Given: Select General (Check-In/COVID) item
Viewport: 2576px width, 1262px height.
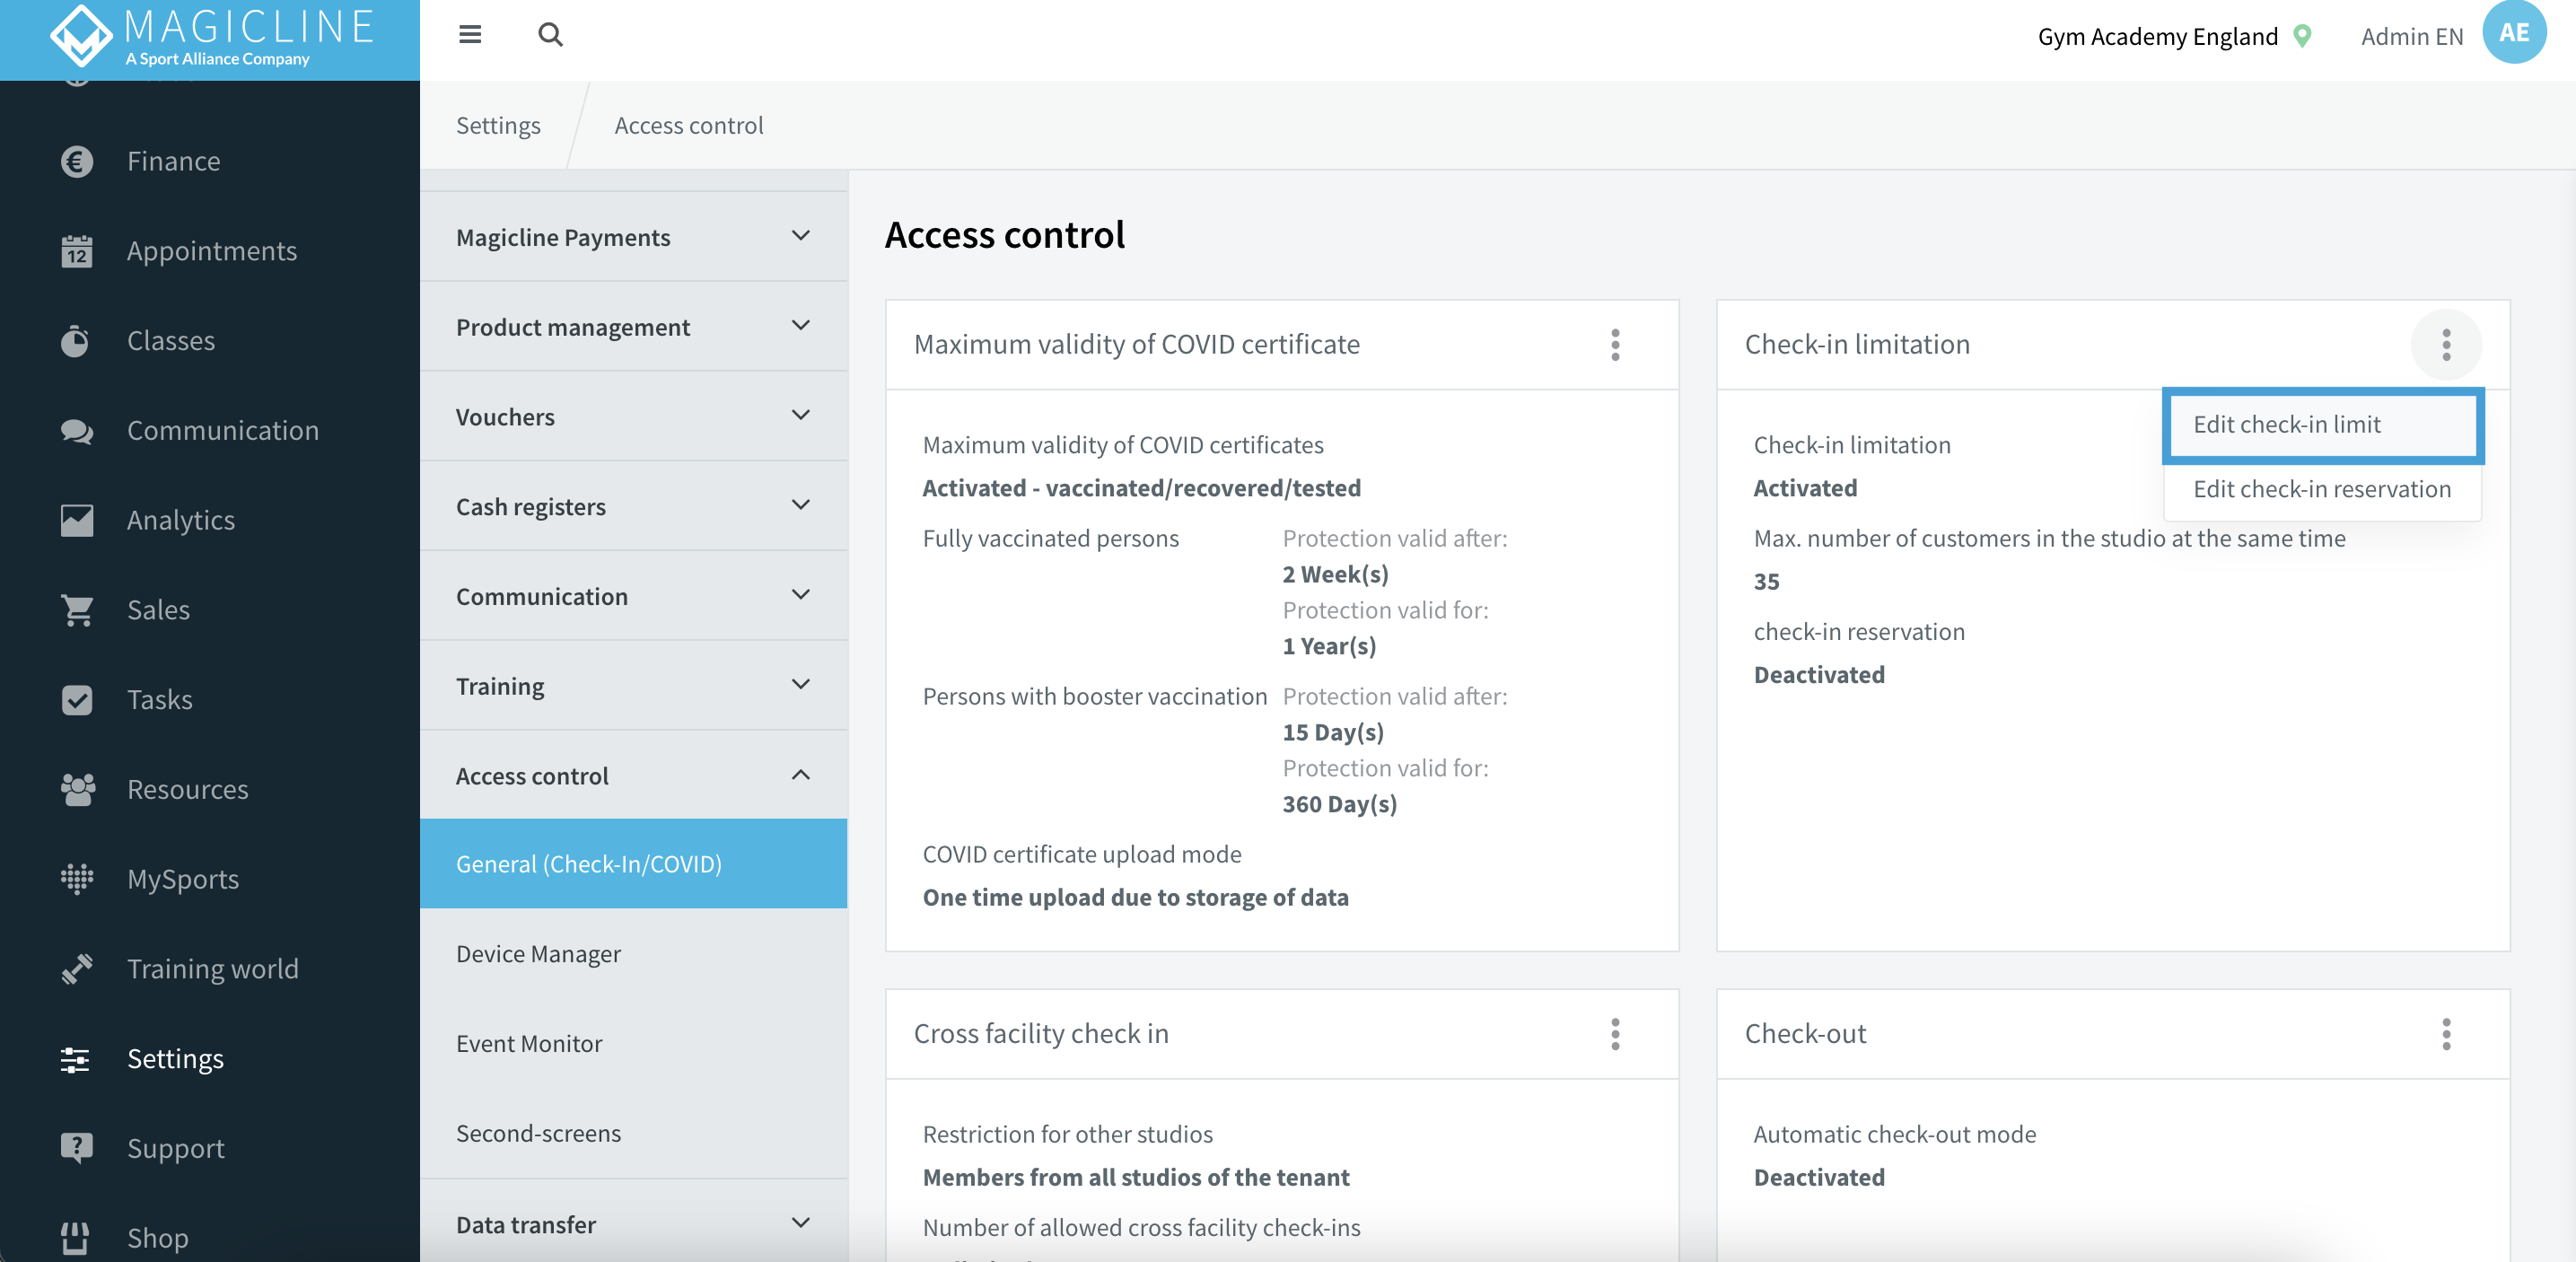Looking at the screenshot, I should (634, 864).
